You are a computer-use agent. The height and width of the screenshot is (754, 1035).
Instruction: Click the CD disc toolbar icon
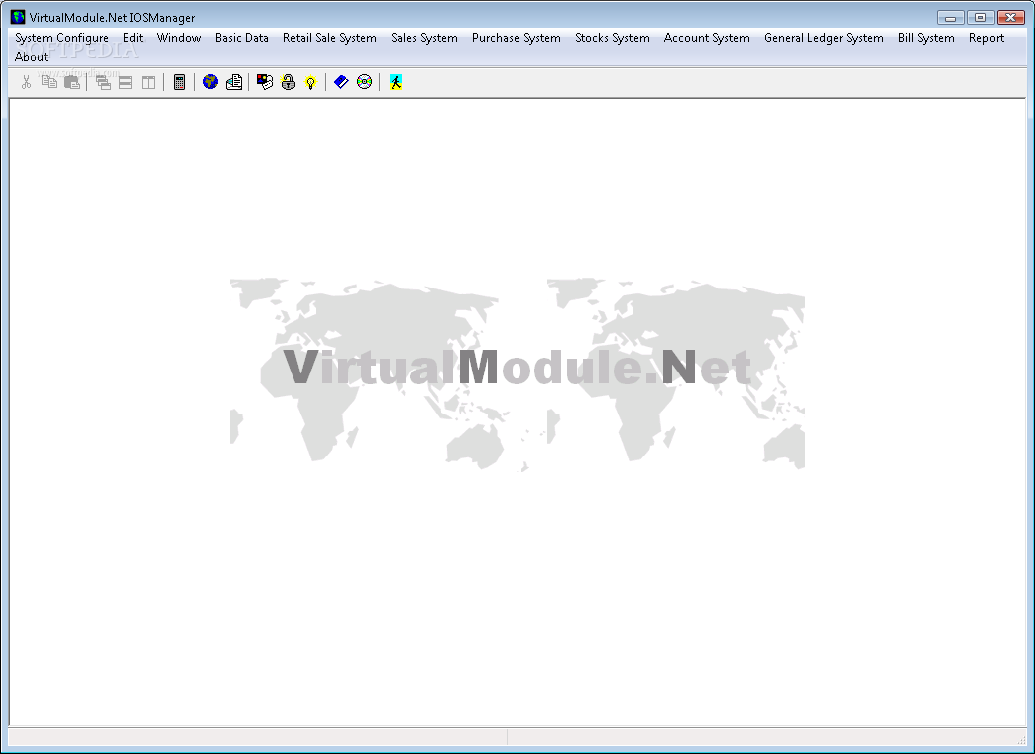[364, 82]
